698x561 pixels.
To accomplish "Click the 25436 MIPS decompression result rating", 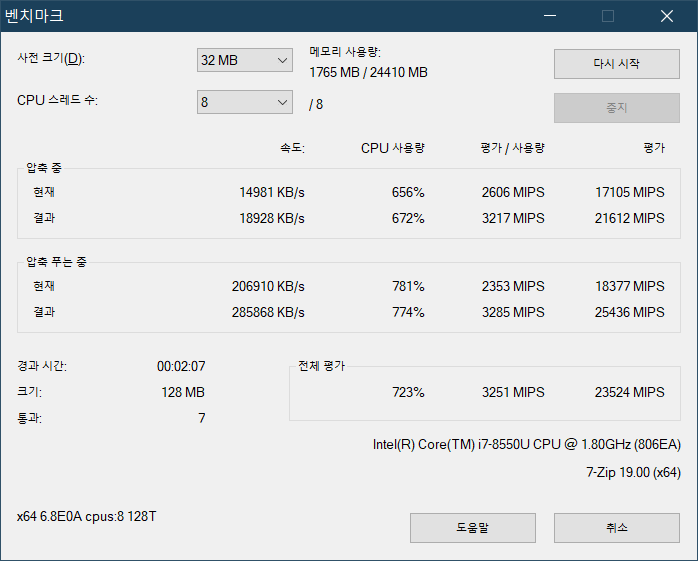I will (629, 312).
